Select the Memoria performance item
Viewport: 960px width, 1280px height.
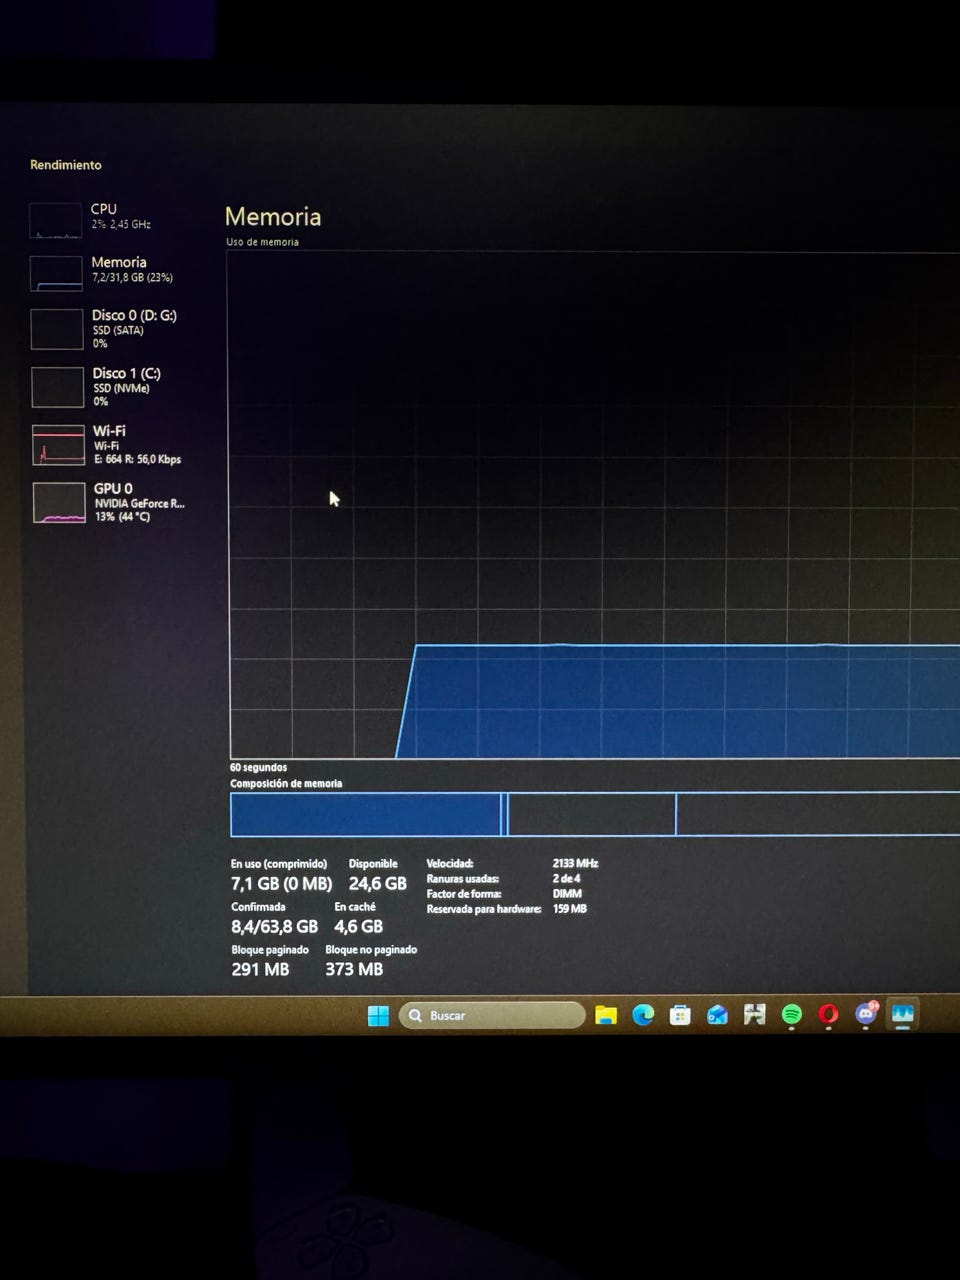(105, 271)
